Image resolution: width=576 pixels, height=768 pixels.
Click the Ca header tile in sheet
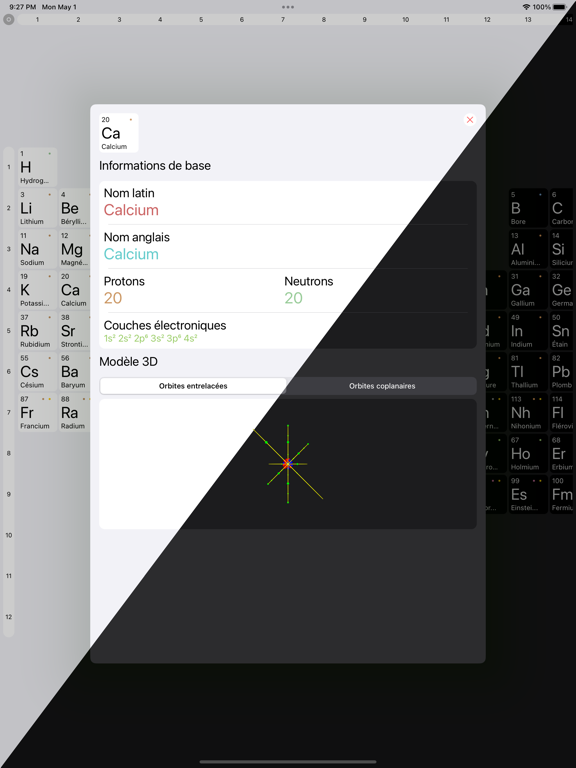coord(119,133)
